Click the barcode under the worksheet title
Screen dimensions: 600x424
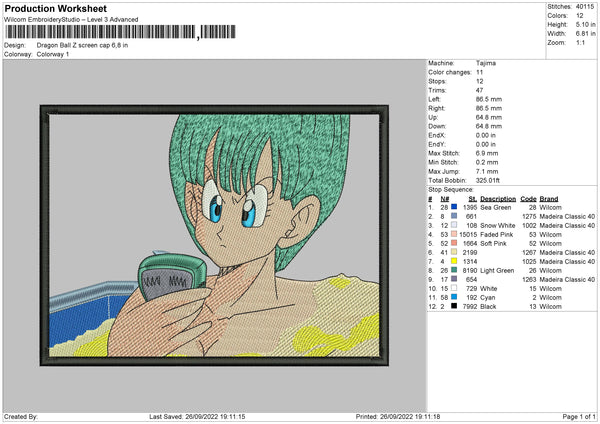[x=120, y=32]
